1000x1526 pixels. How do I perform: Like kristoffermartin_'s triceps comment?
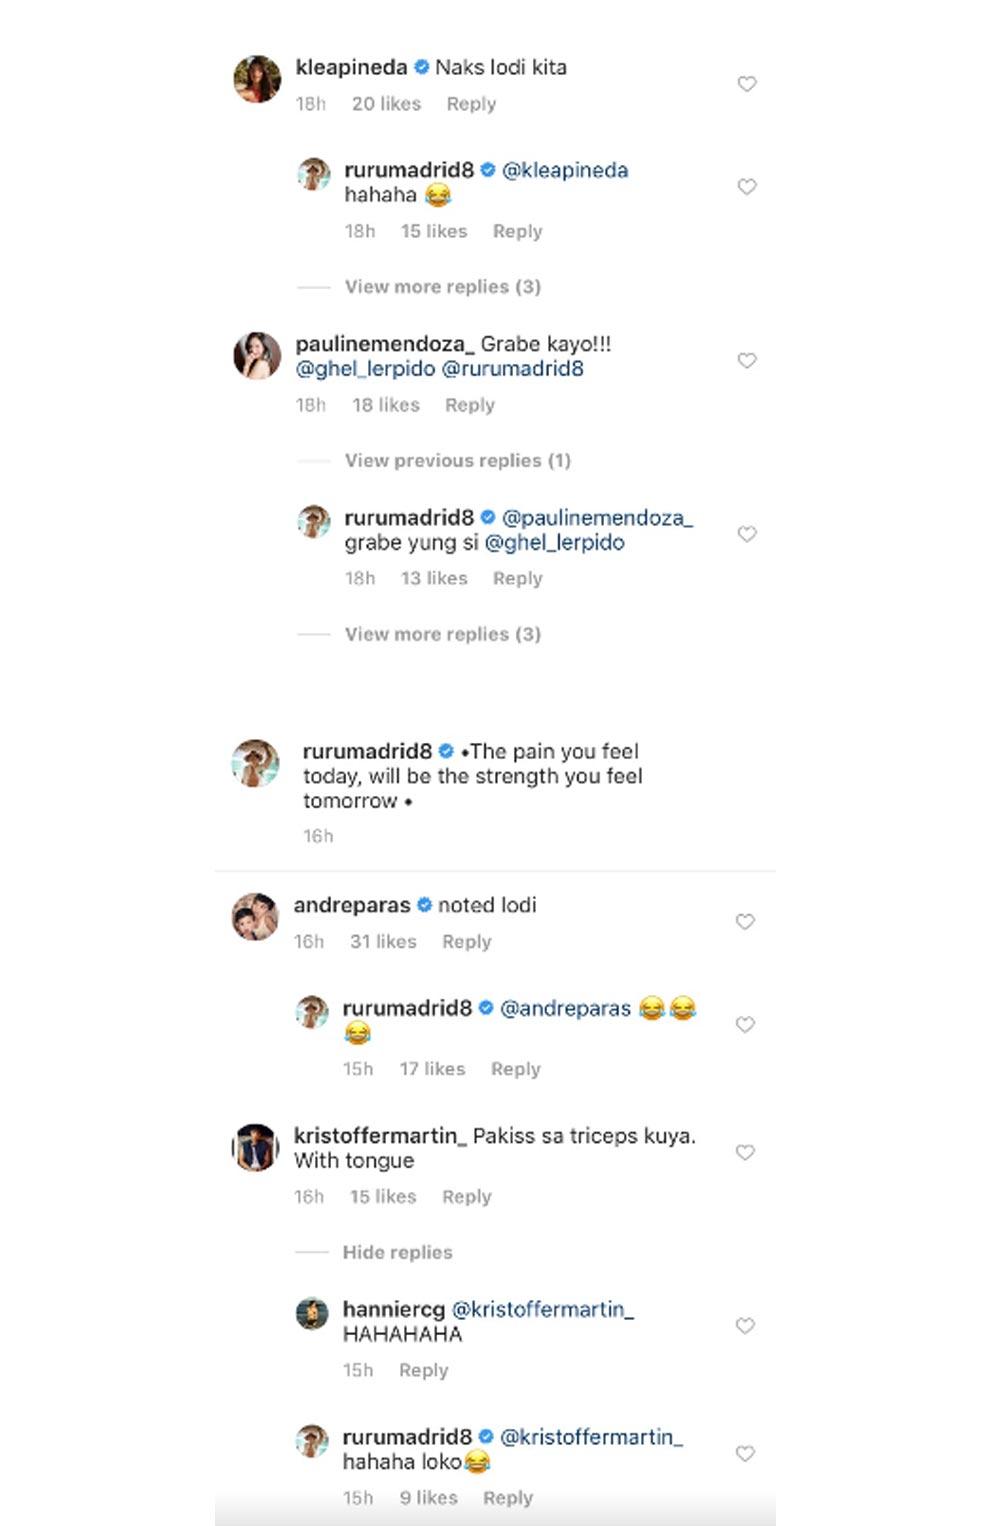click(x=744, y=1152)
